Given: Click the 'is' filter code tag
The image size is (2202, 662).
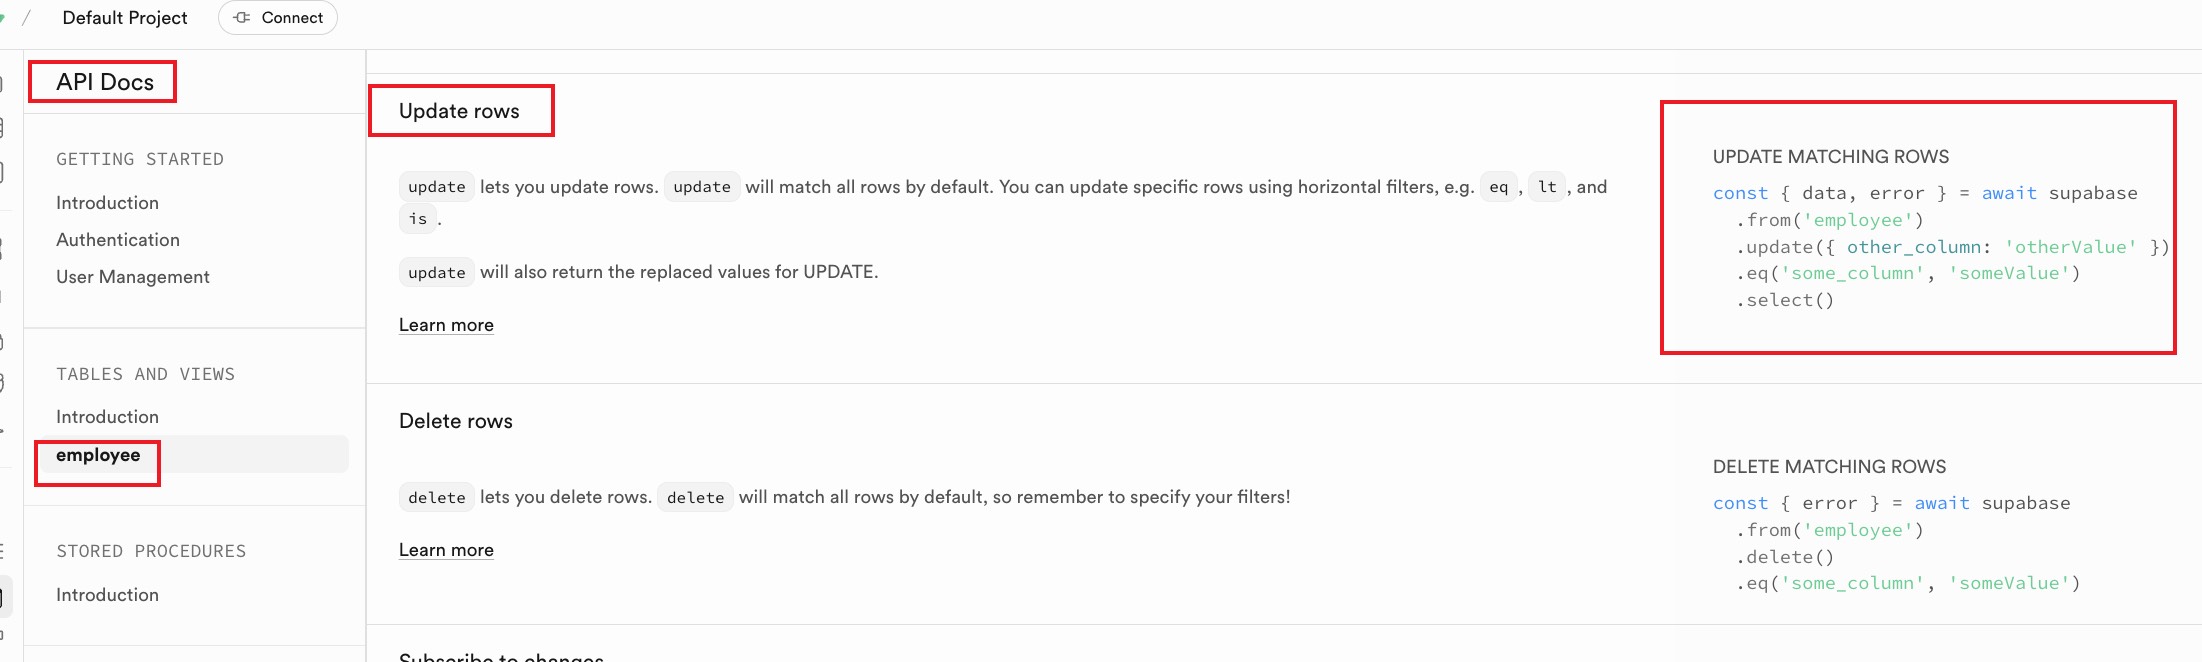Looking at the screenshot, I should 418,219.
